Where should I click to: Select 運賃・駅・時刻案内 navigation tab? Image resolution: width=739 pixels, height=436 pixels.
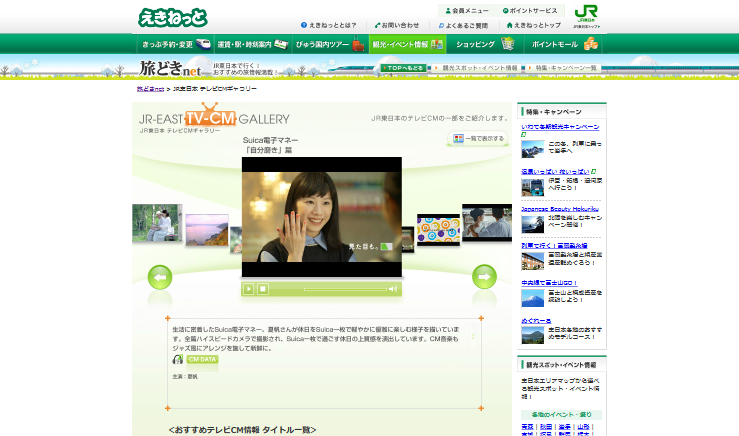pyautogui.click(x=253, y=44)
